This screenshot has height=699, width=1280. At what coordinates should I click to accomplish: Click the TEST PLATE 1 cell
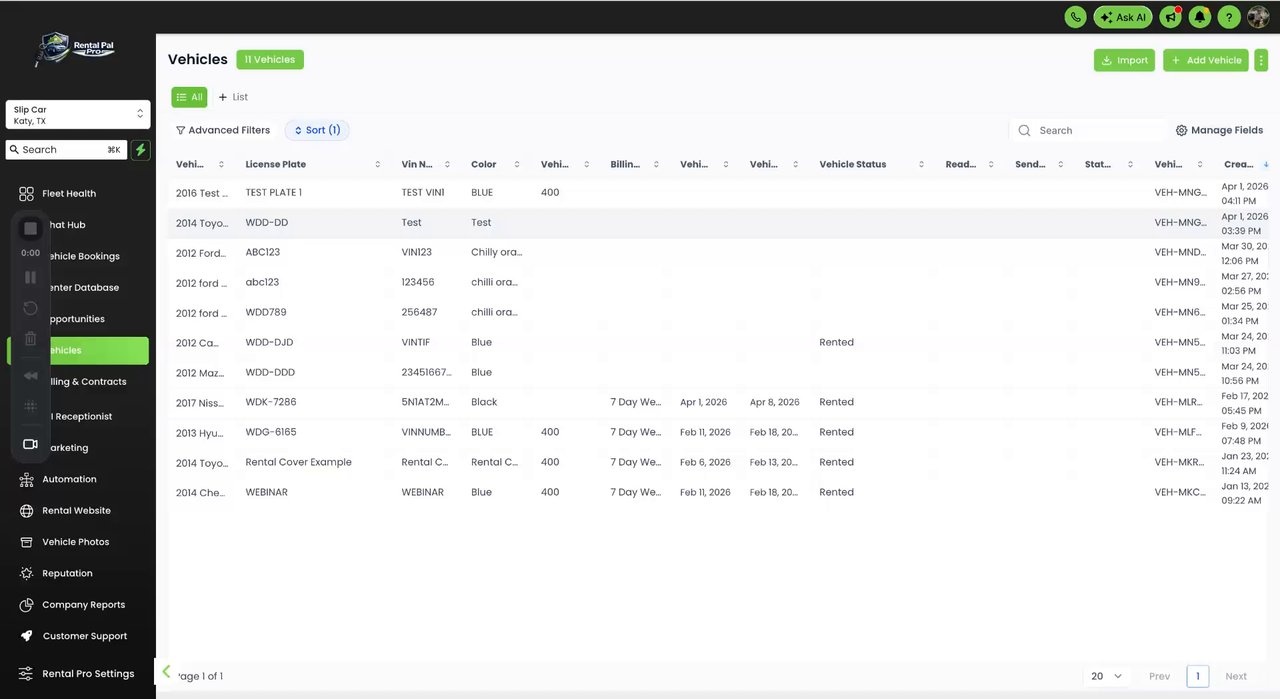(273, 192)
